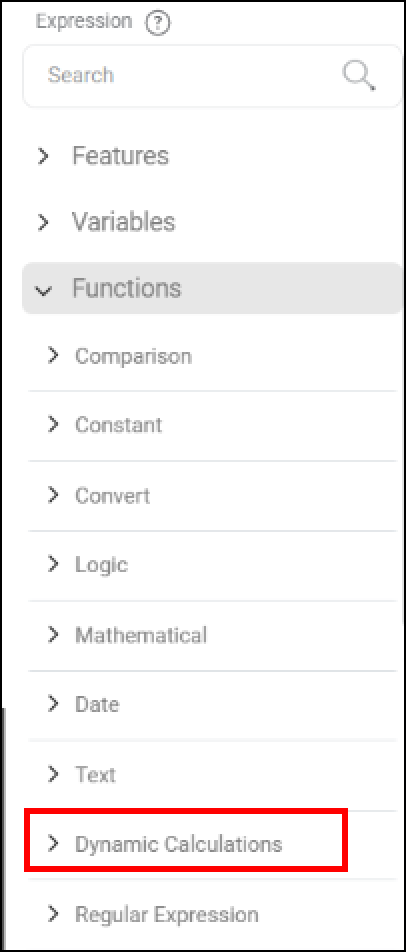This screenshot has height=952, width=406.
Task: Expand the Text category arrow
Action: pos(53,774)
